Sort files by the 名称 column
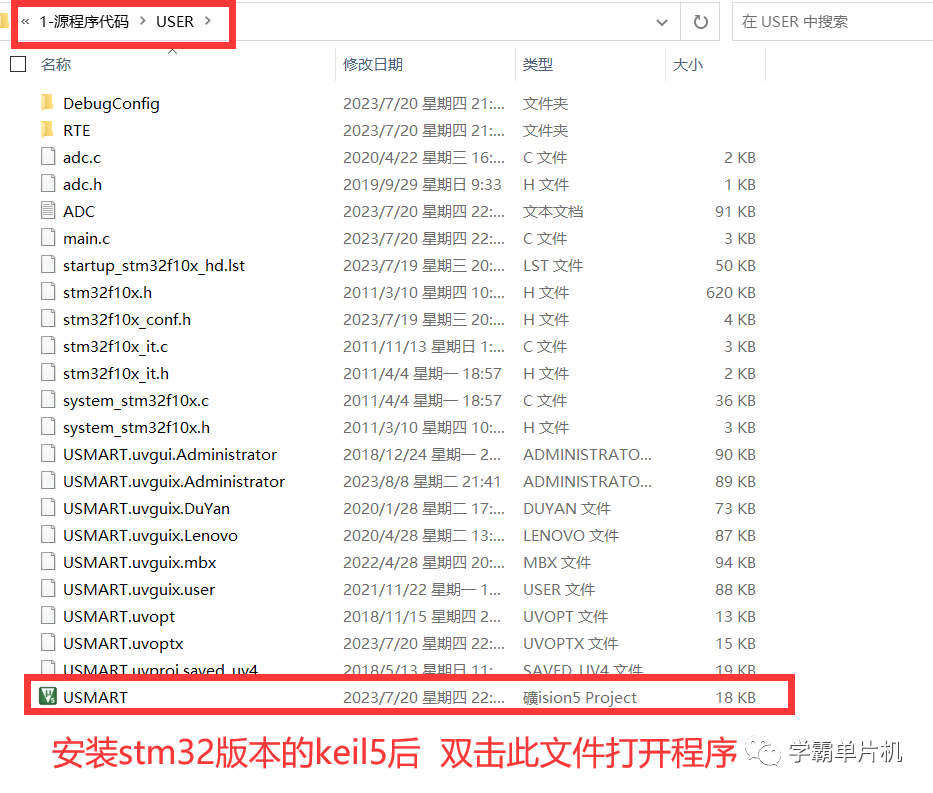The image size is (933, 793). 56,64
